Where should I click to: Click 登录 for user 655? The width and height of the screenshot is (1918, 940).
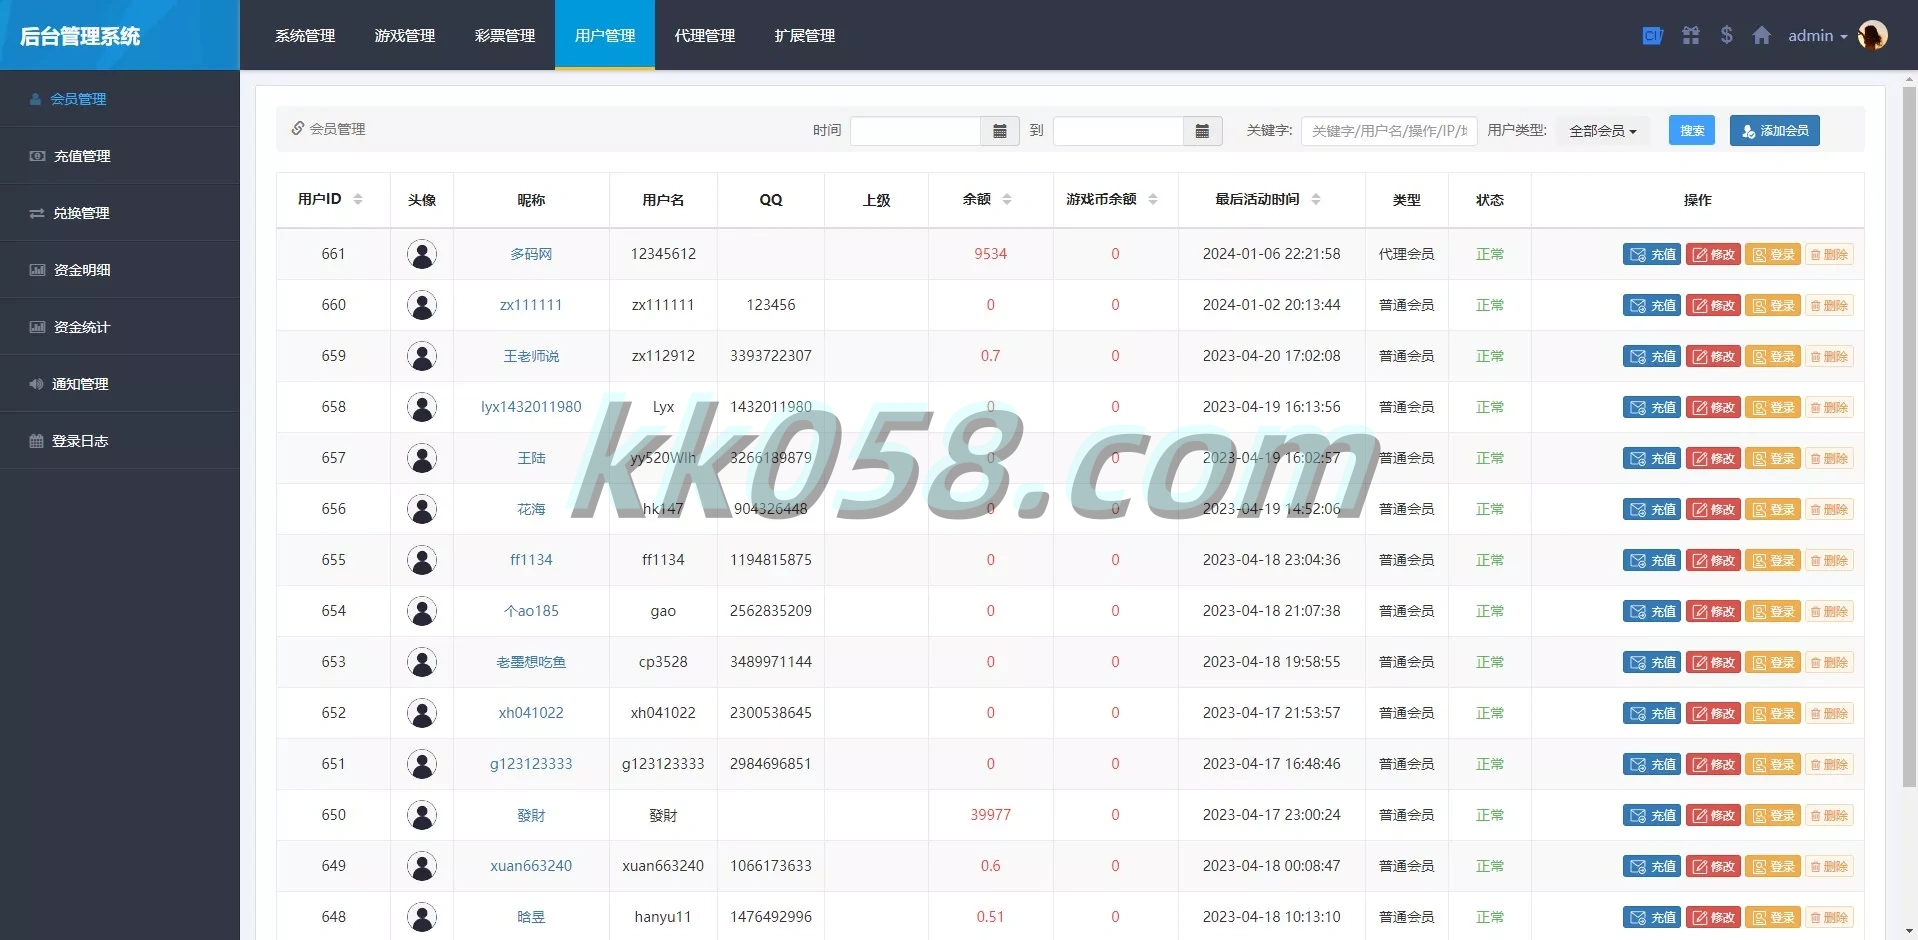1773,561
